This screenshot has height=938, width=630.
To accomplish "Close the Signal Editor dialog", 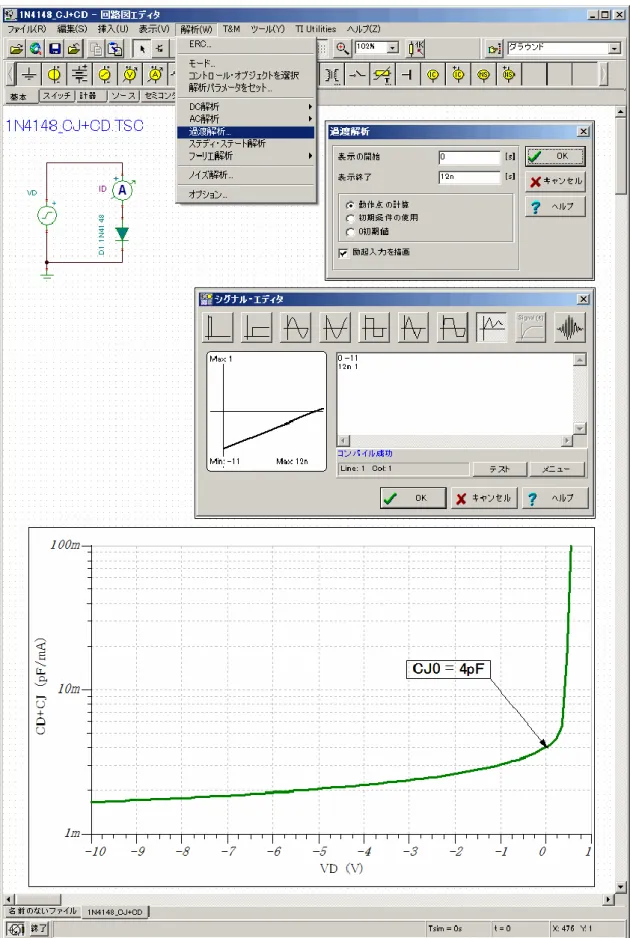I will click(x=583, y=299).
